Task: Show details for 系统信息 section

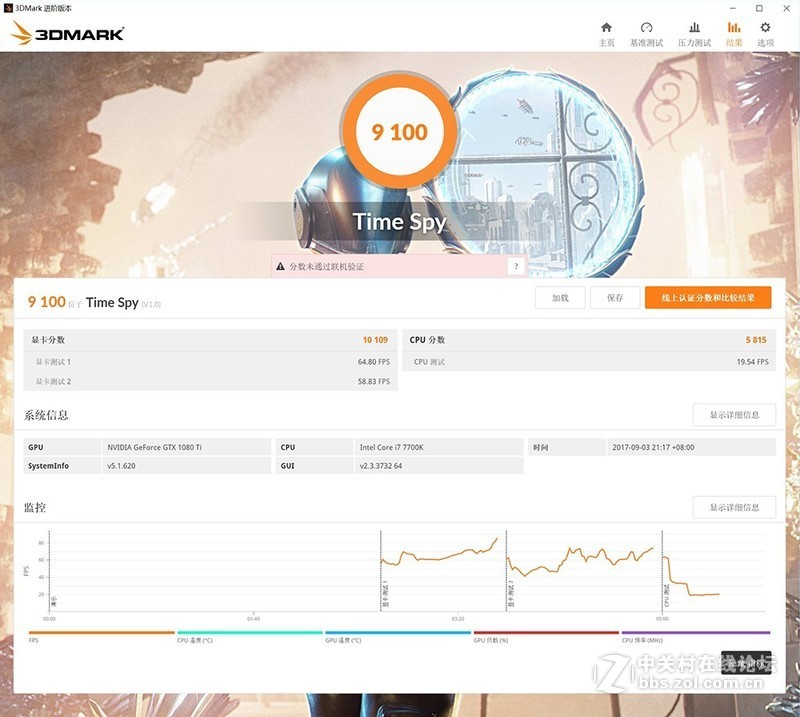Action: (x=734, y=415)
